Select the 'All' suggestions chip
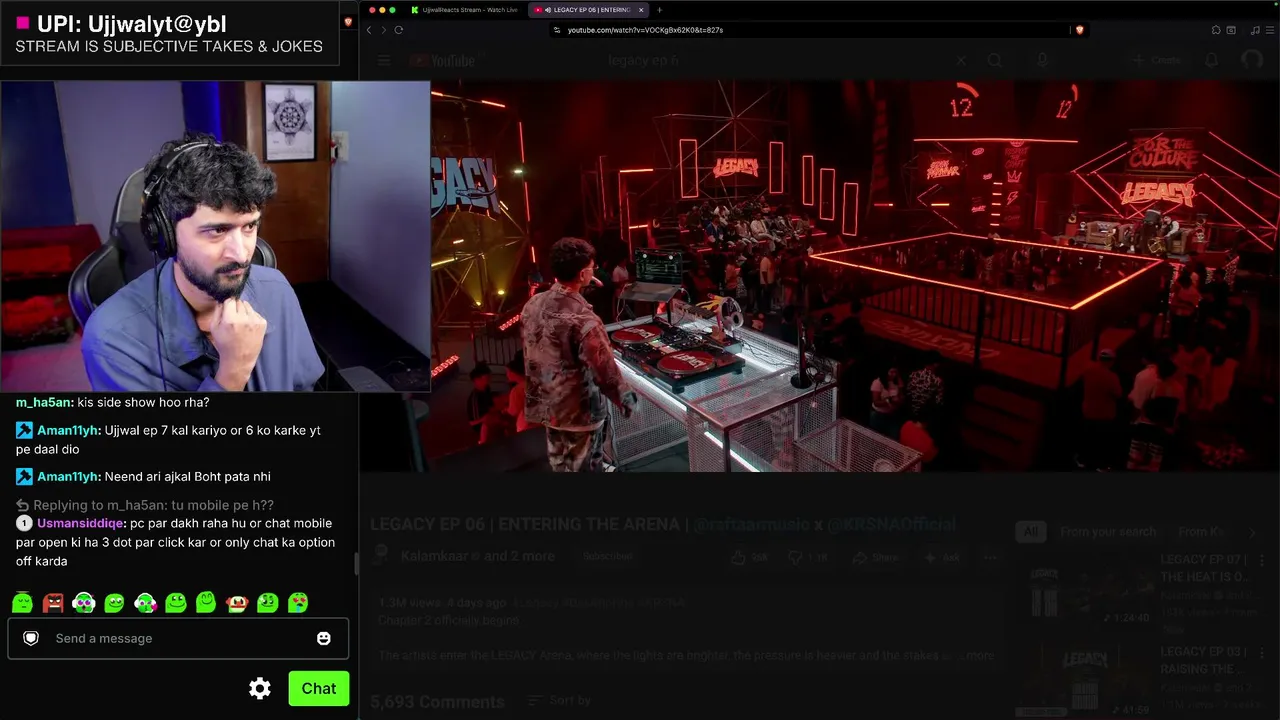Screen dimensions: 1280x720 (x=1031, y=532)
